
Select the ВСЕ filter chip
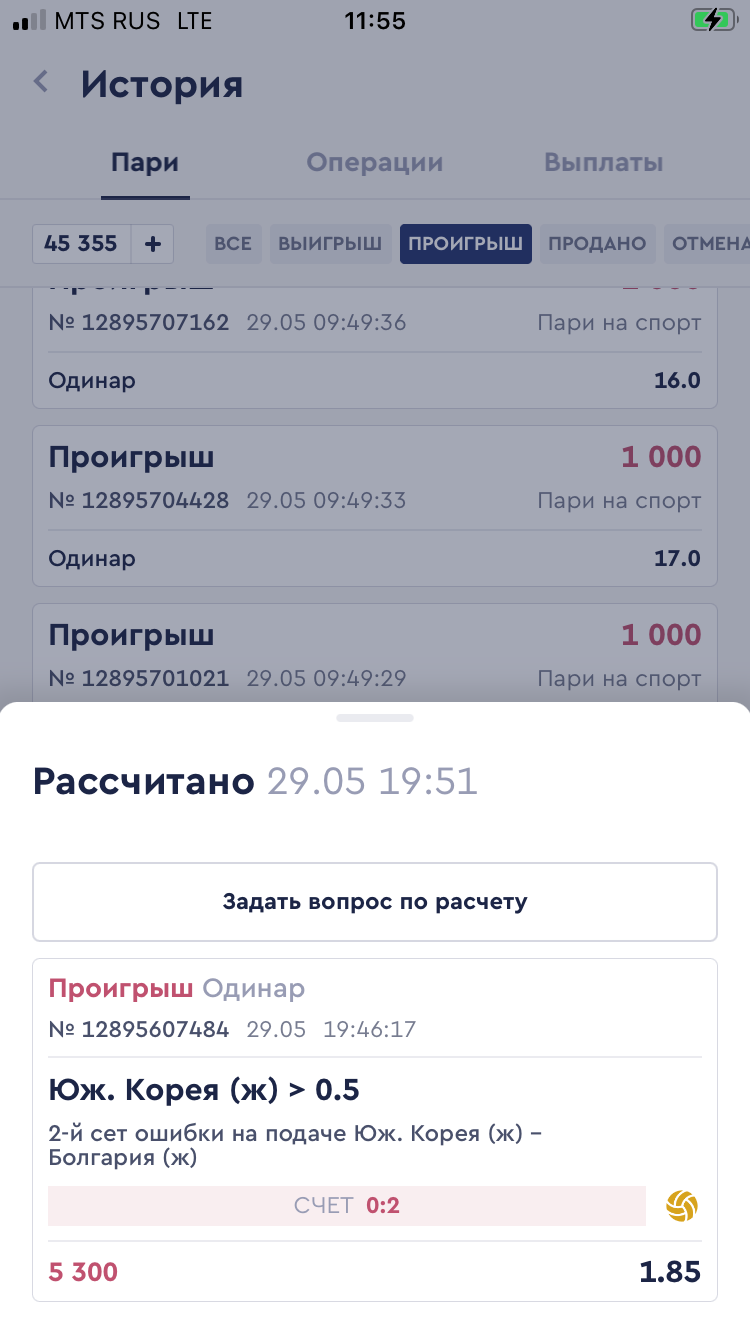coord(233,243)
